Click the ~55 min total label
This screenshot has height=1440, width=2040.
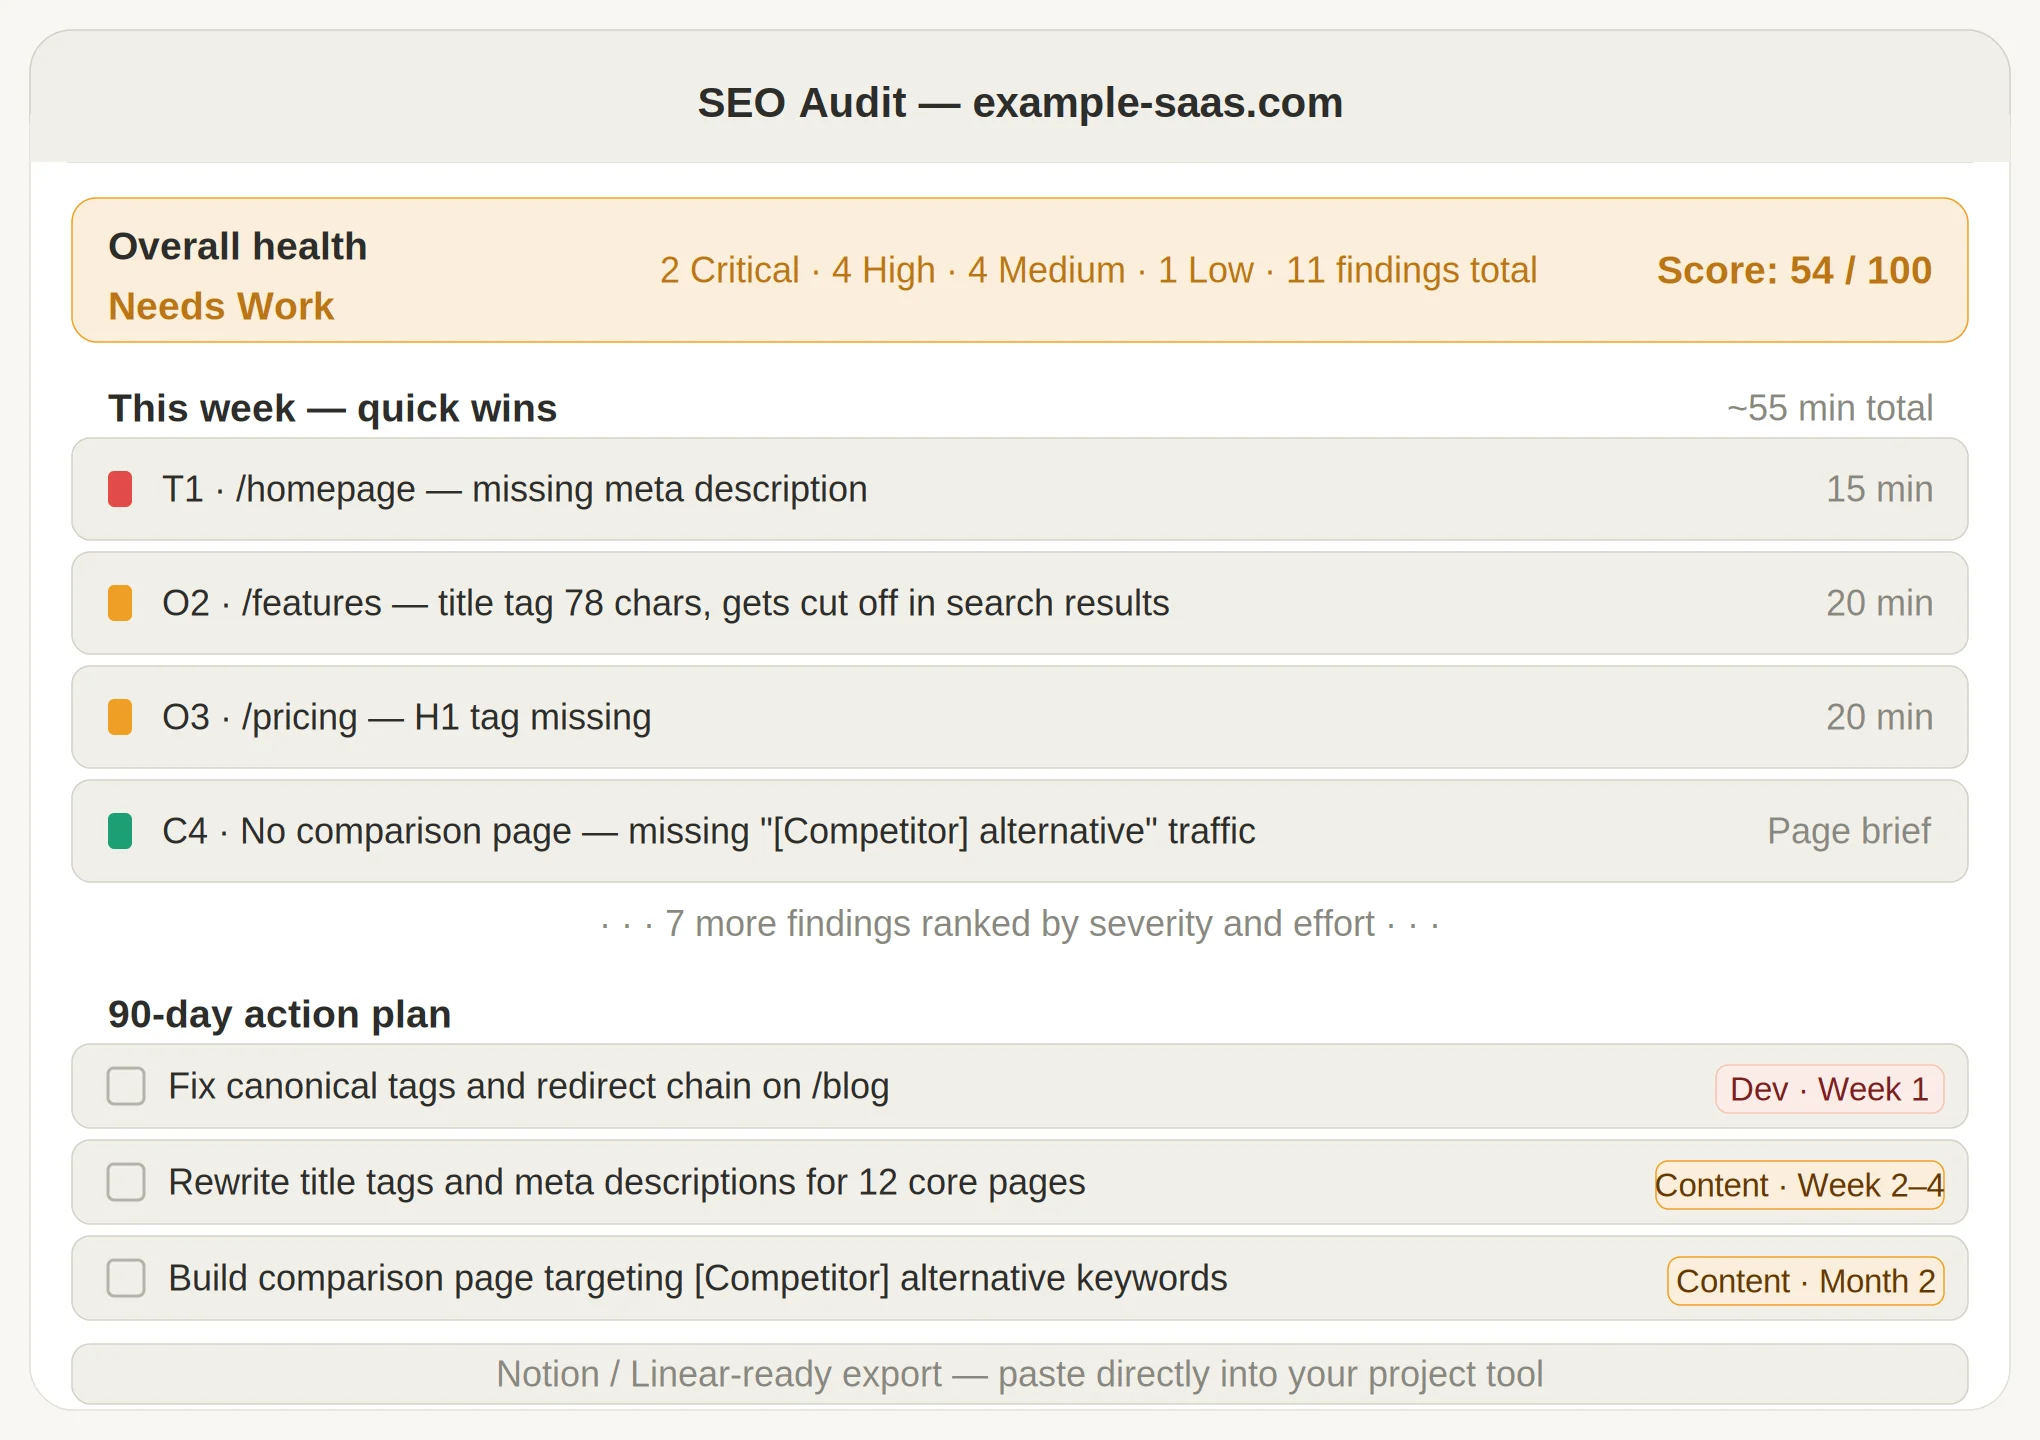(x=1830, y=409)
